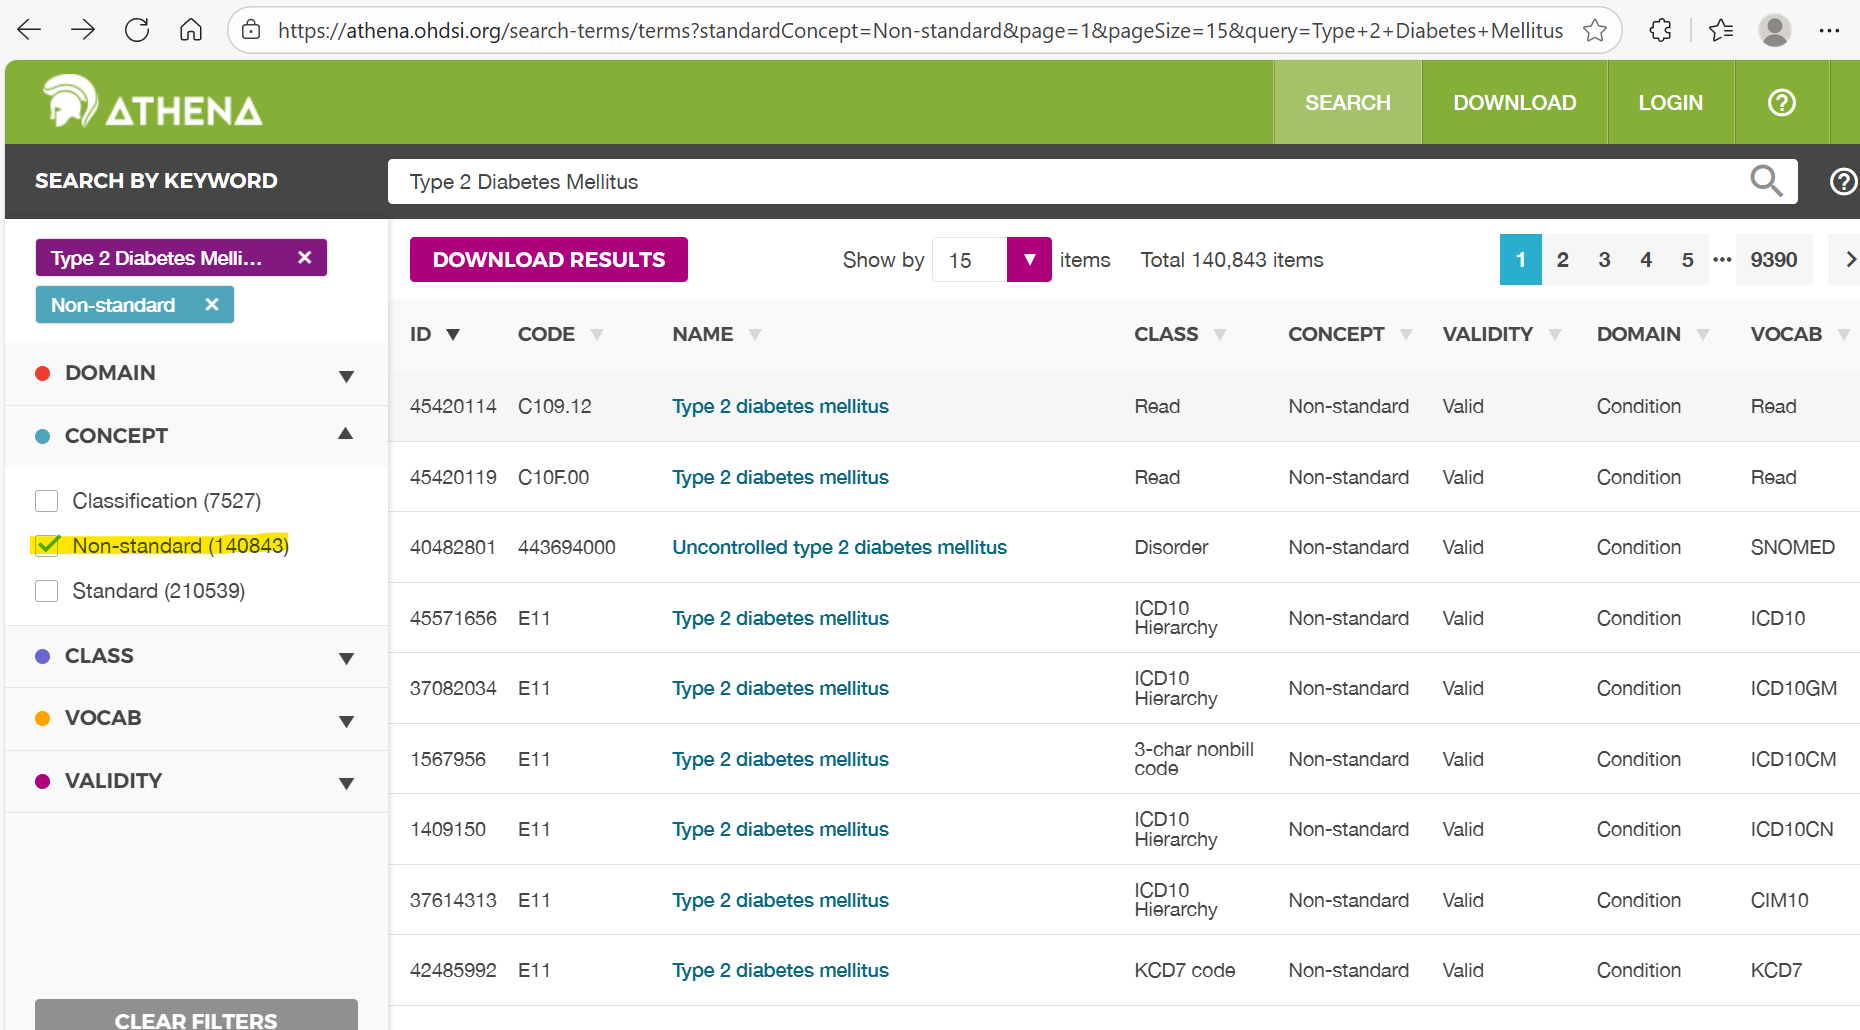1860x1030 pixels.
Task: Check the Classification (7527) checkbox
Action: point(47,501)
